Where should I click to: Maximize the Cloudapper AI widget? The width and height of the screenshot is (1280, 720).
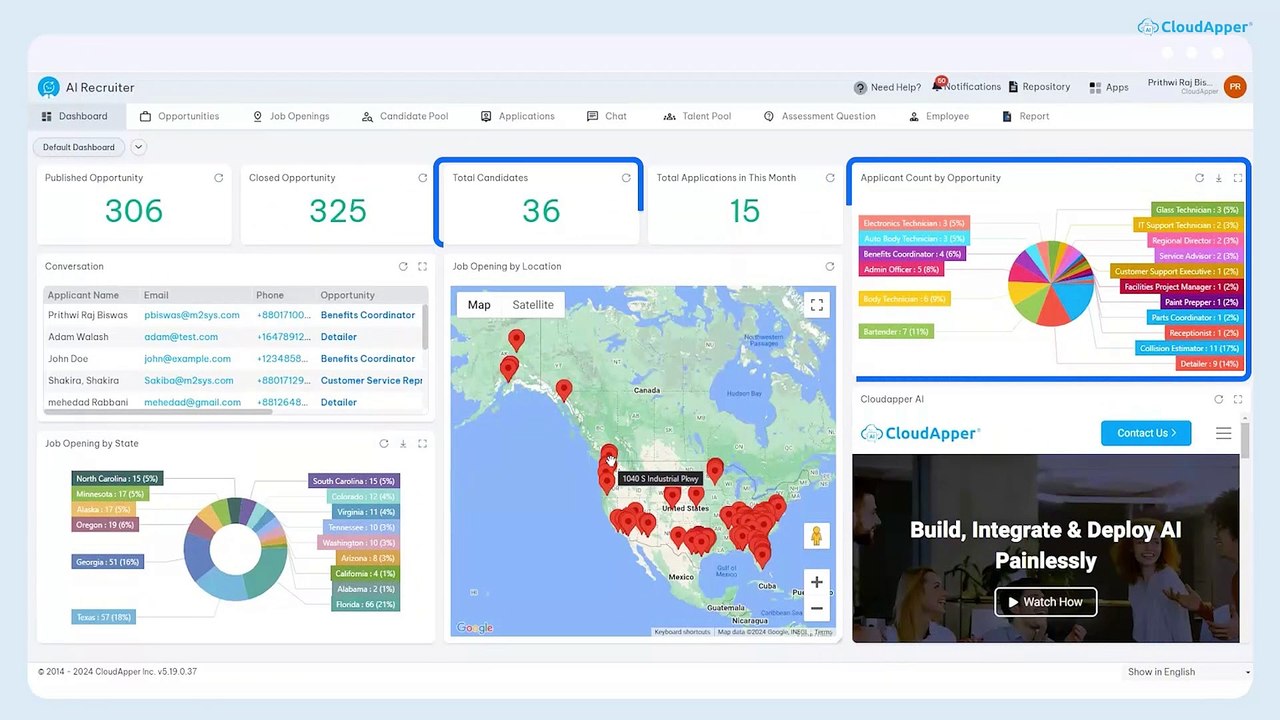1238,399
